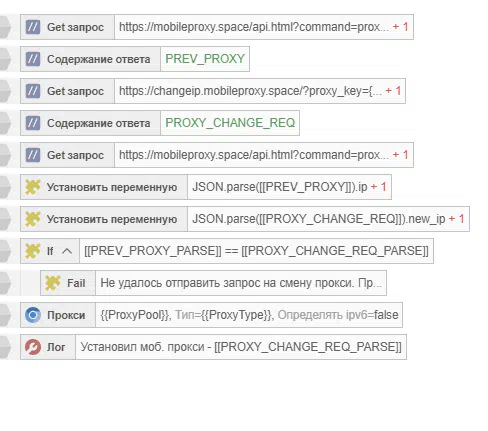
Task: Click the +1 indicator on the JSON.parse new_ip action
Action: 456,219
